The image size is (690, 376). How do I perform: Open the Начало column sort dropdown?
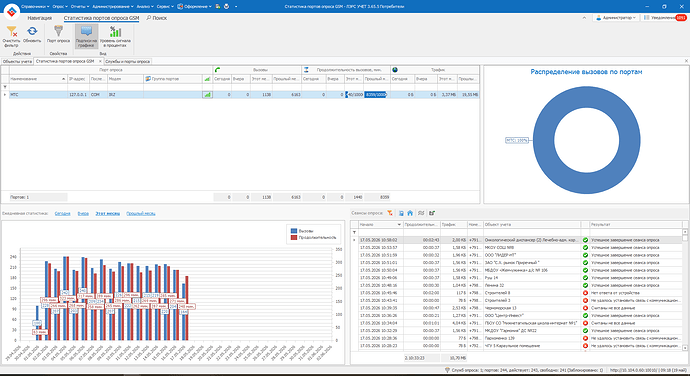399,225
